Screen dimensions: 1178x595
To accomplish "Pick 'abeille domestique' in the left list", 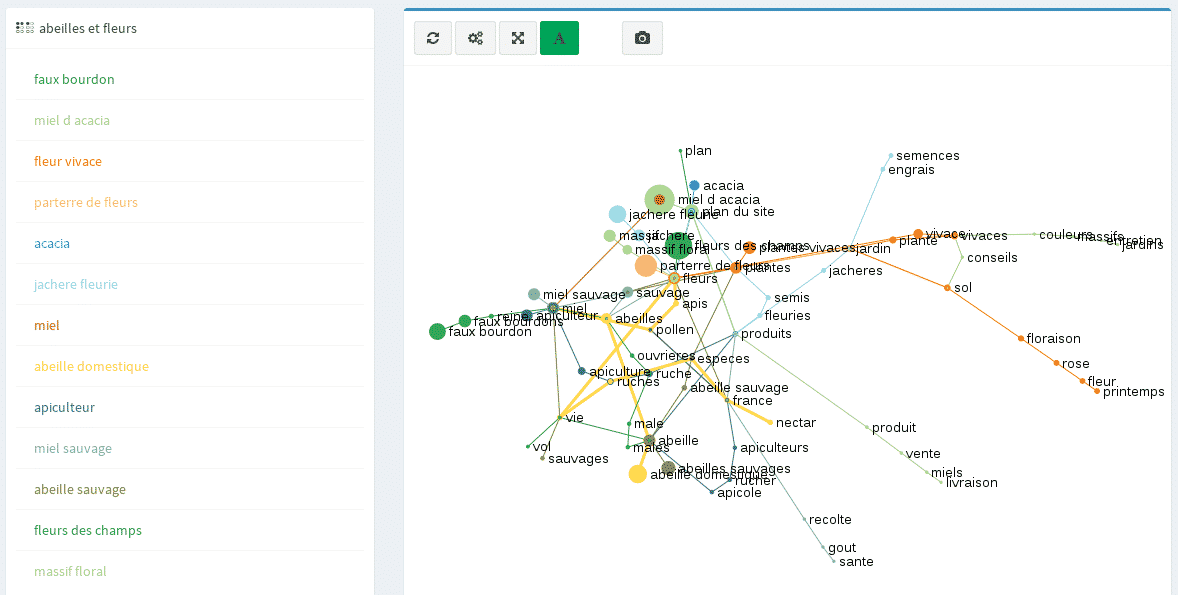I will (x=92, y=366).
